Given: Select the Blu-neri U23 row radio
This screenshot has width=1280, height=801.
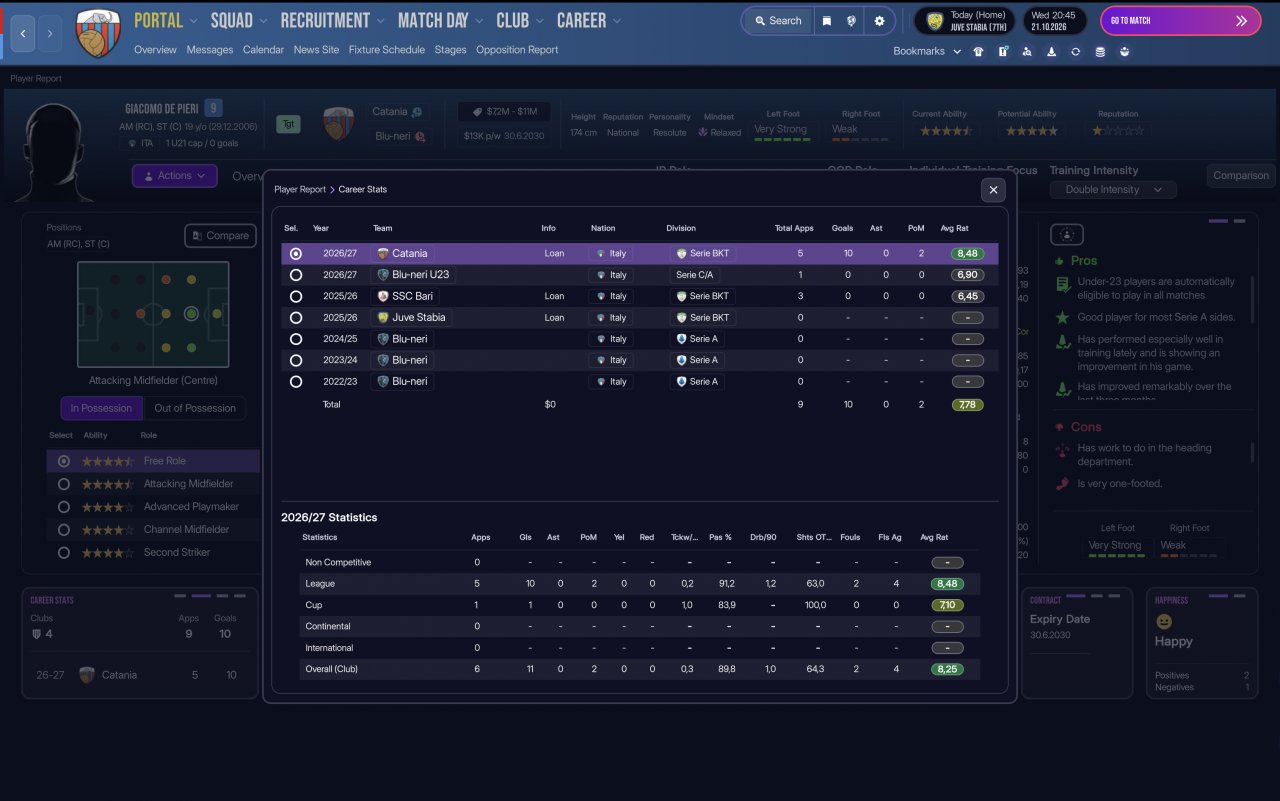Looking at the screenshot, I should 295,275.
